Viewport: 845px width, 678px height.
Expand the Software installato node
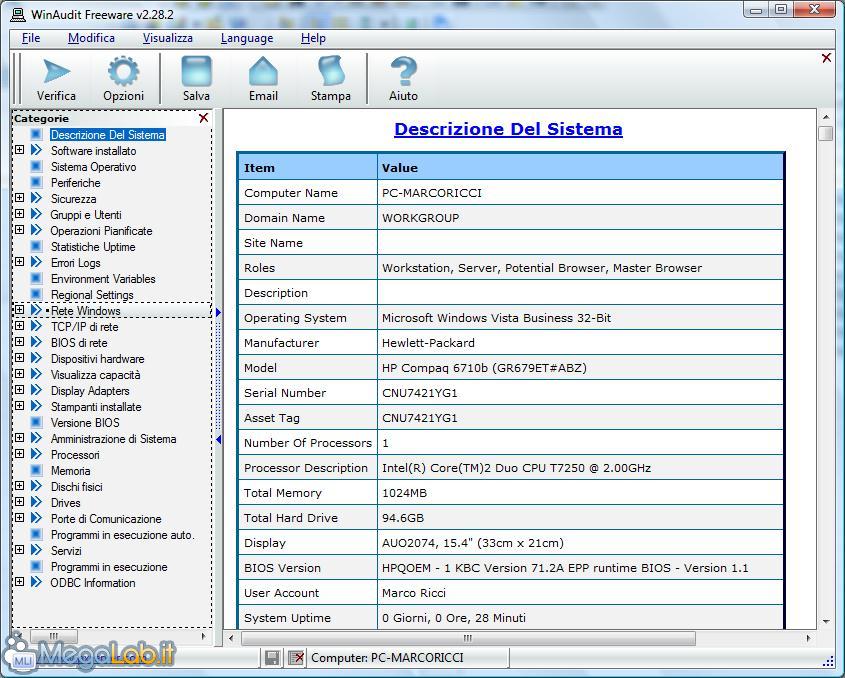(x=19, y=150)
